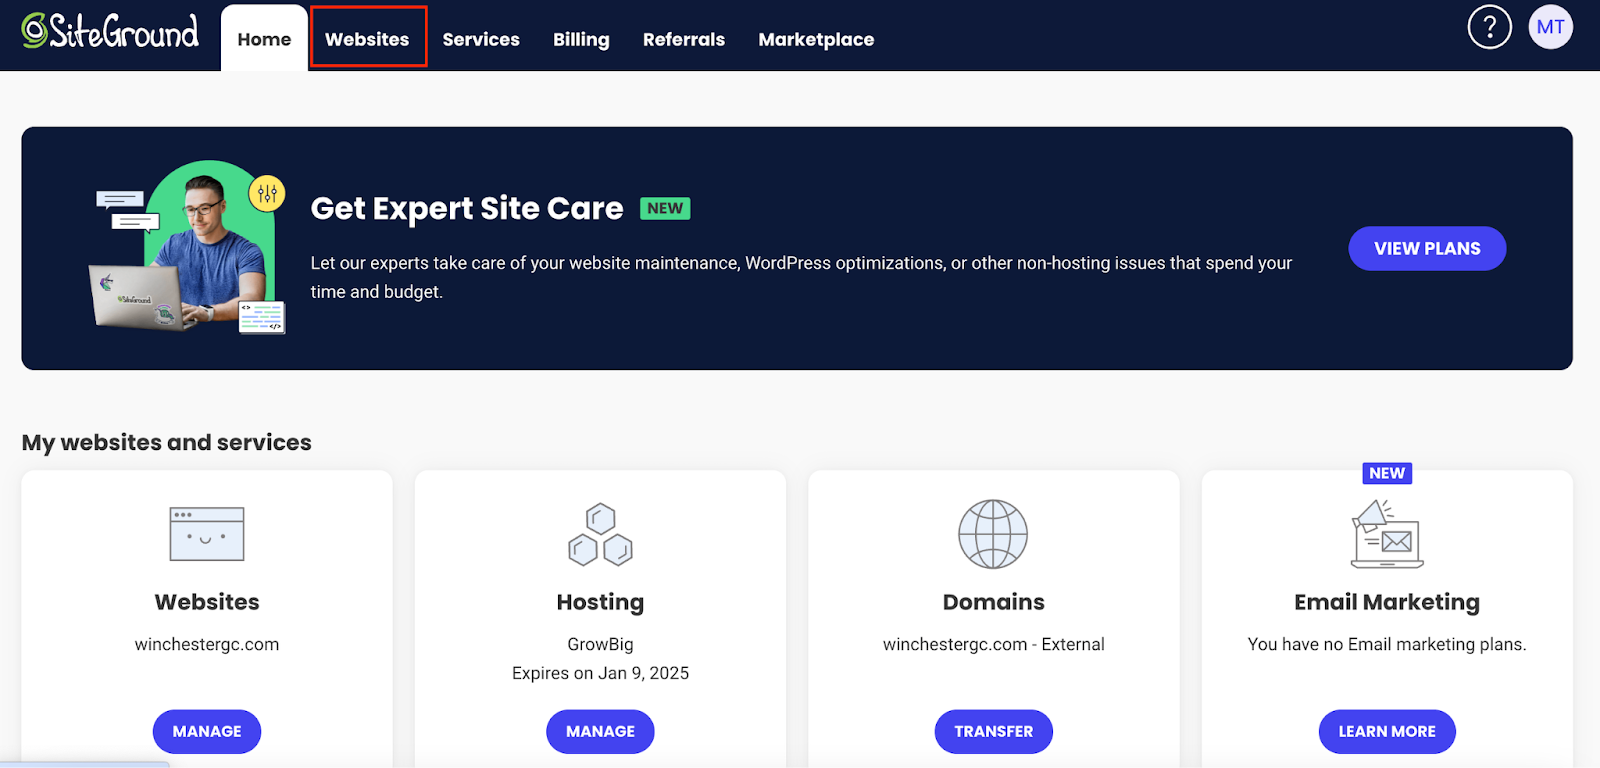Click the Email Marketing megaphone icon

1387,534
